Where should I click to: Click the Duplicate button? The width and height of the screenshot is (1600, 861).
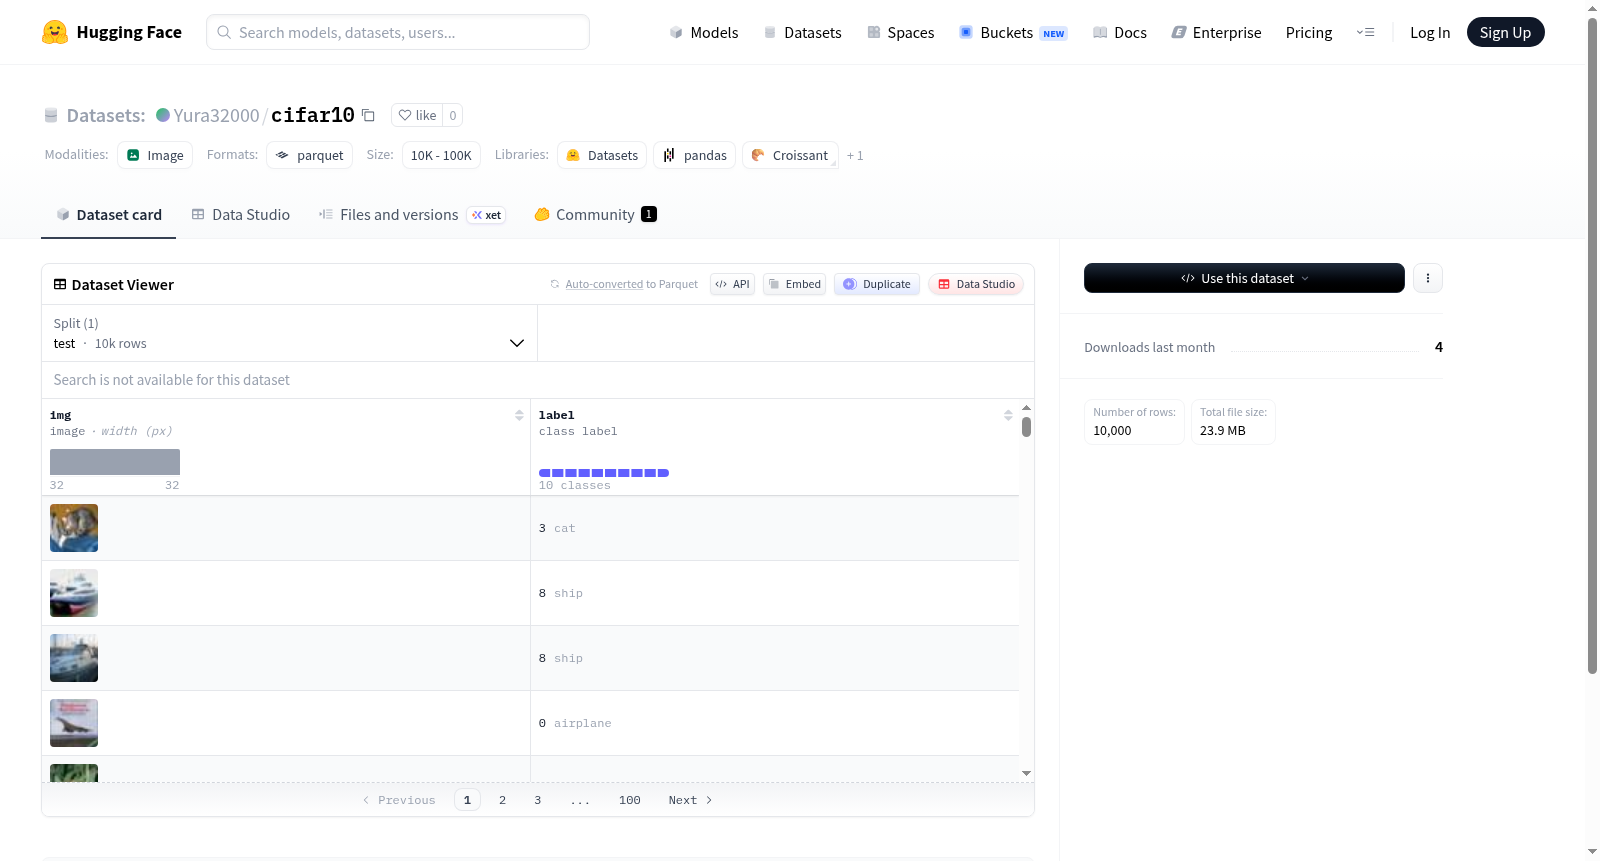(877, 284)
